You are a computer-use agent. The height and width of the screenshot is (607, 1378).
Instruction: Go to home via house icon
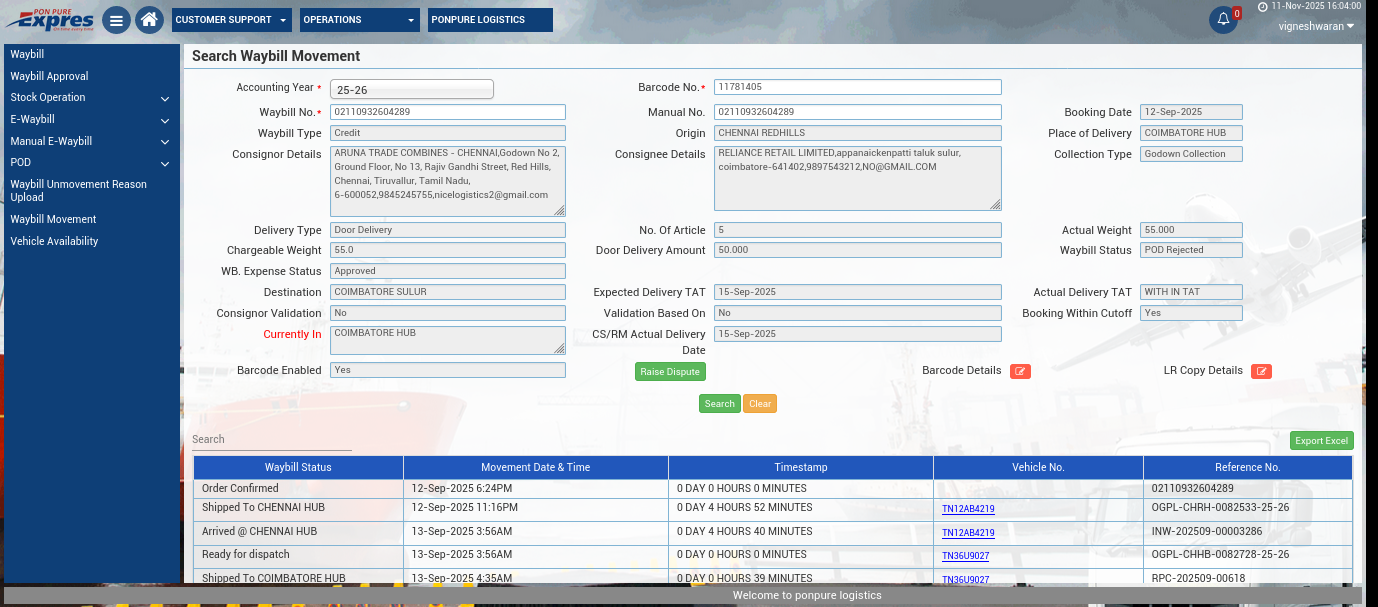coord(149,20)
